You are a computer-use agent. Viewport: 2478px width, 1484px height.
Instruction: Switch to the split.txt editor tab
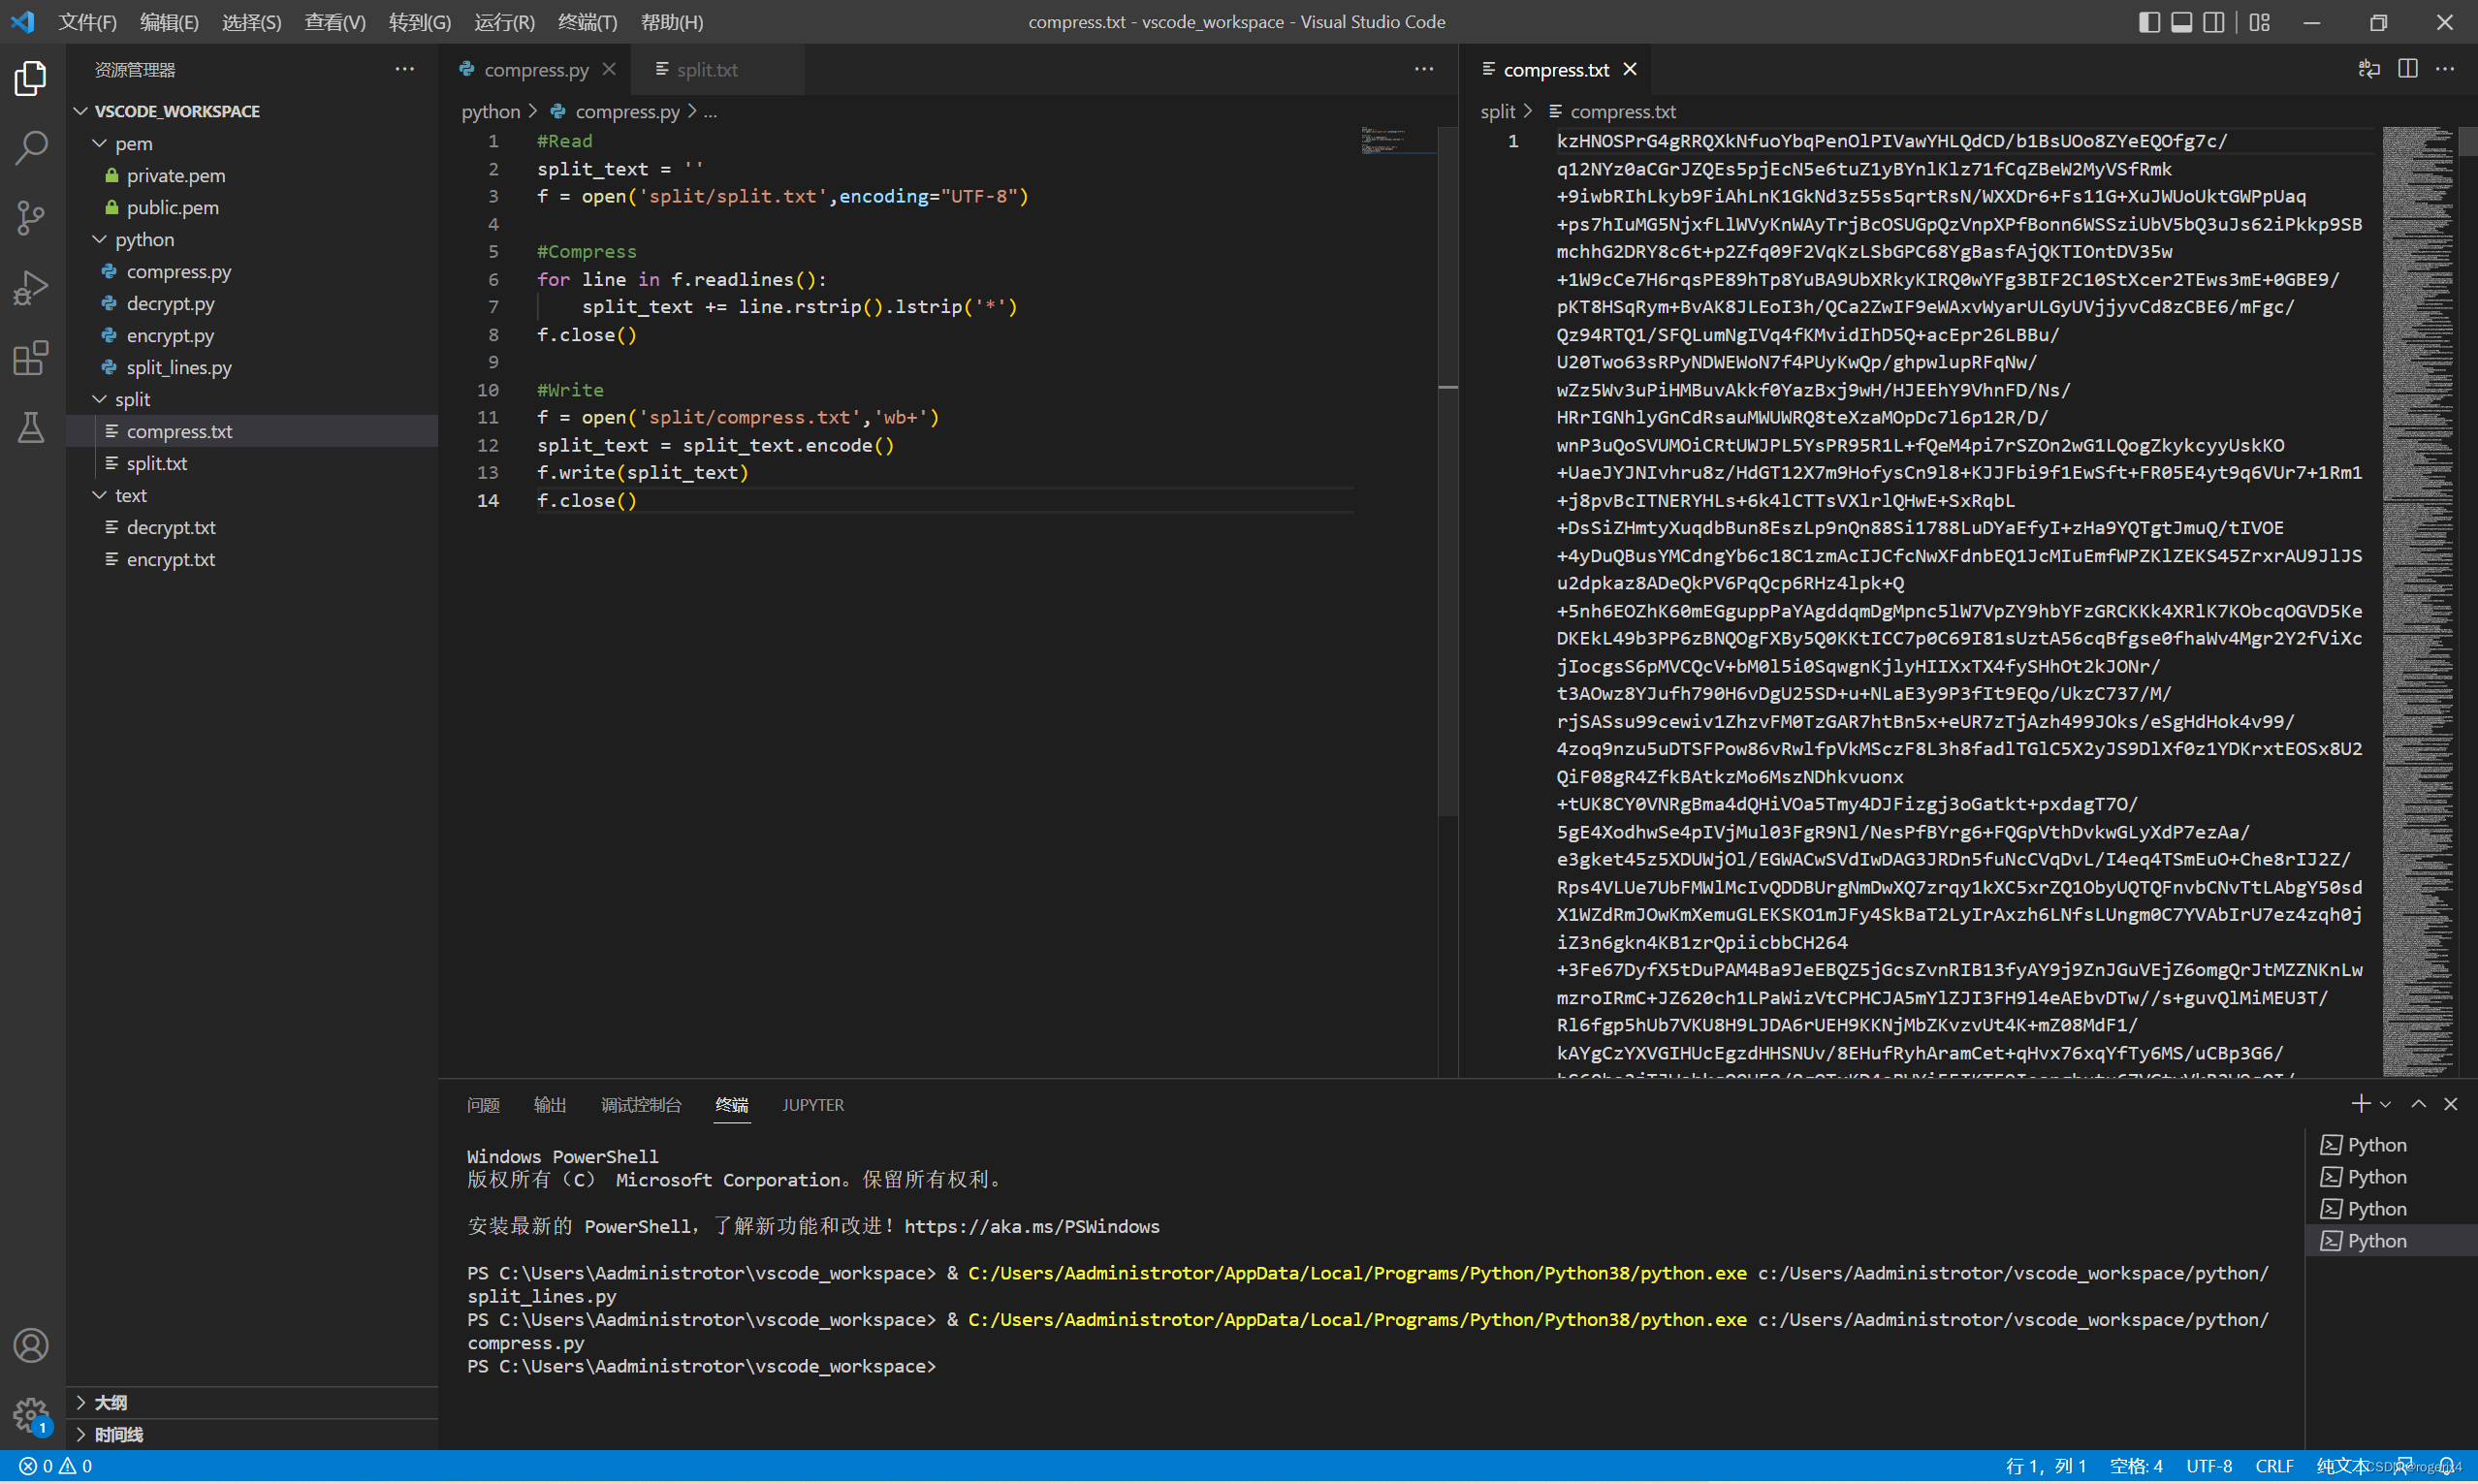[706, 70]
